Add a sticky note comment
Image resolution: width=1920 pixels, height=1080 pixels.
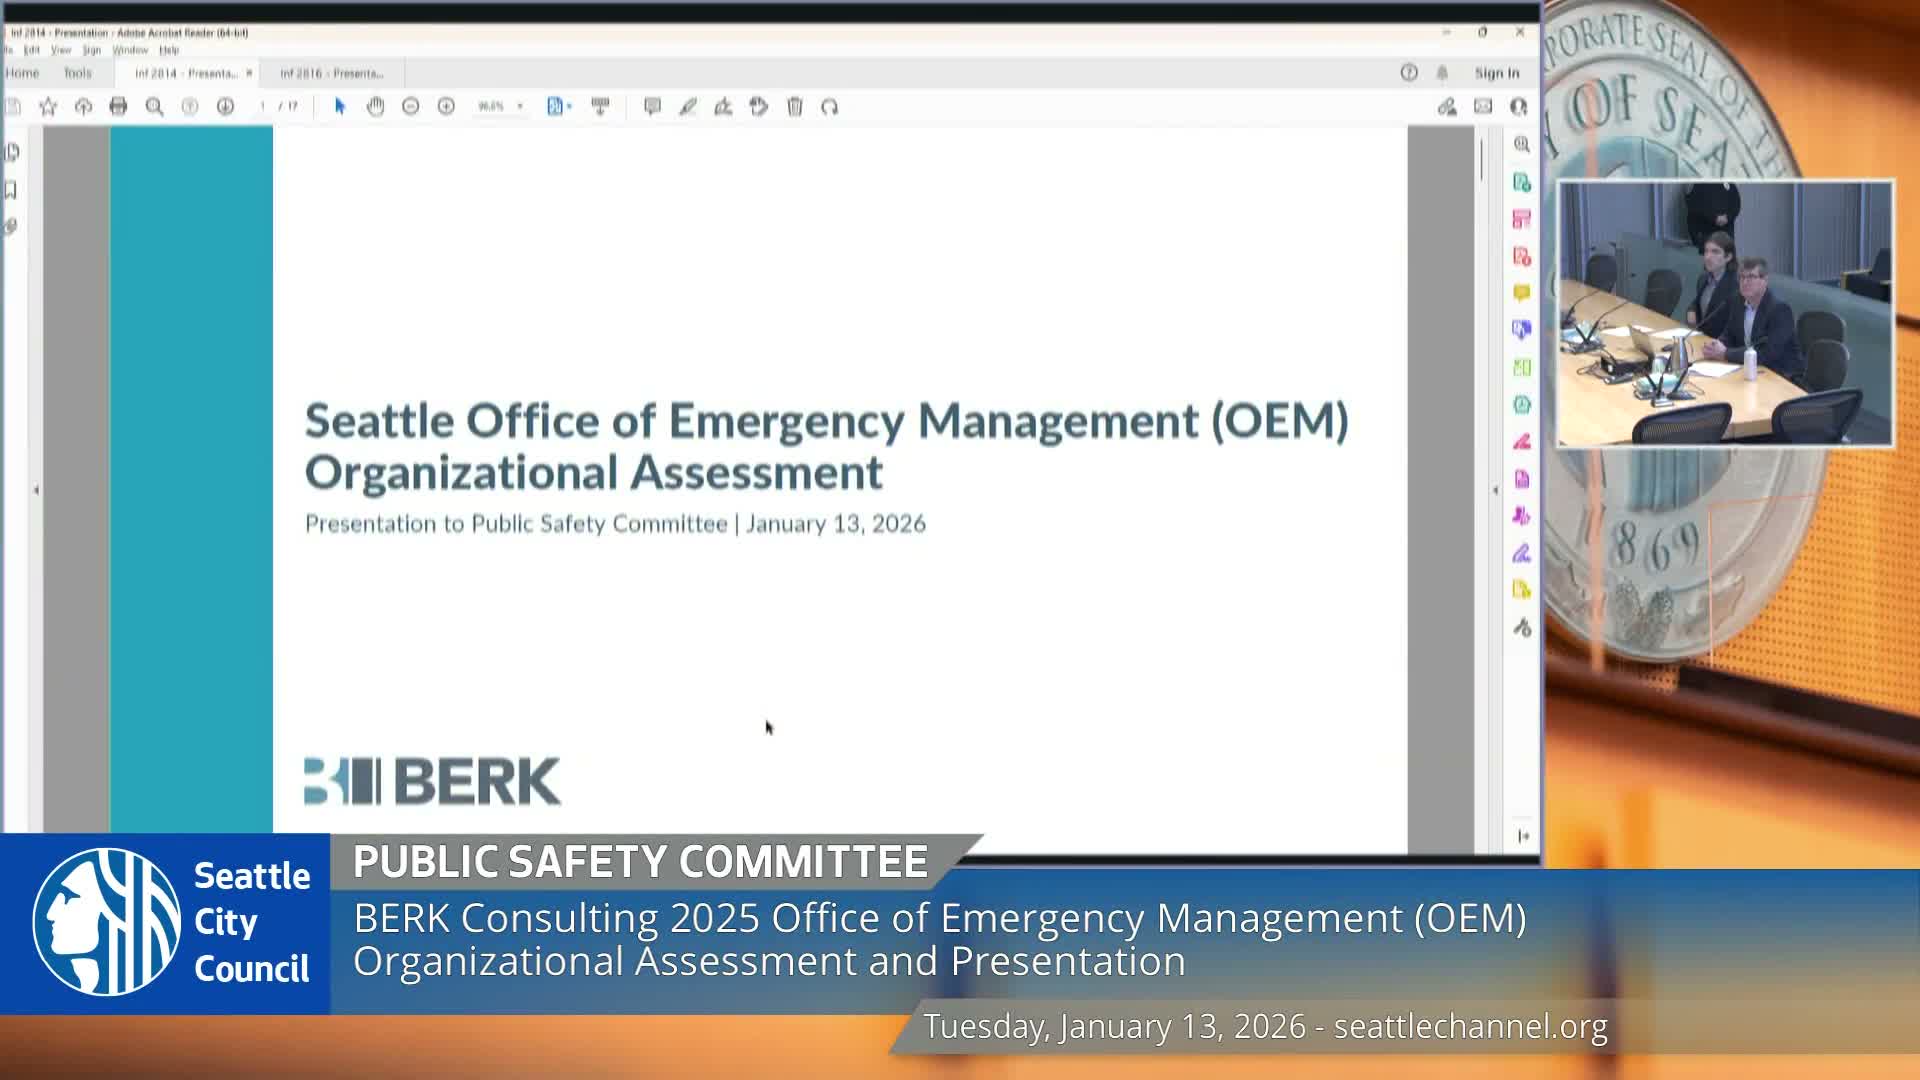click(x=652, y=106)
